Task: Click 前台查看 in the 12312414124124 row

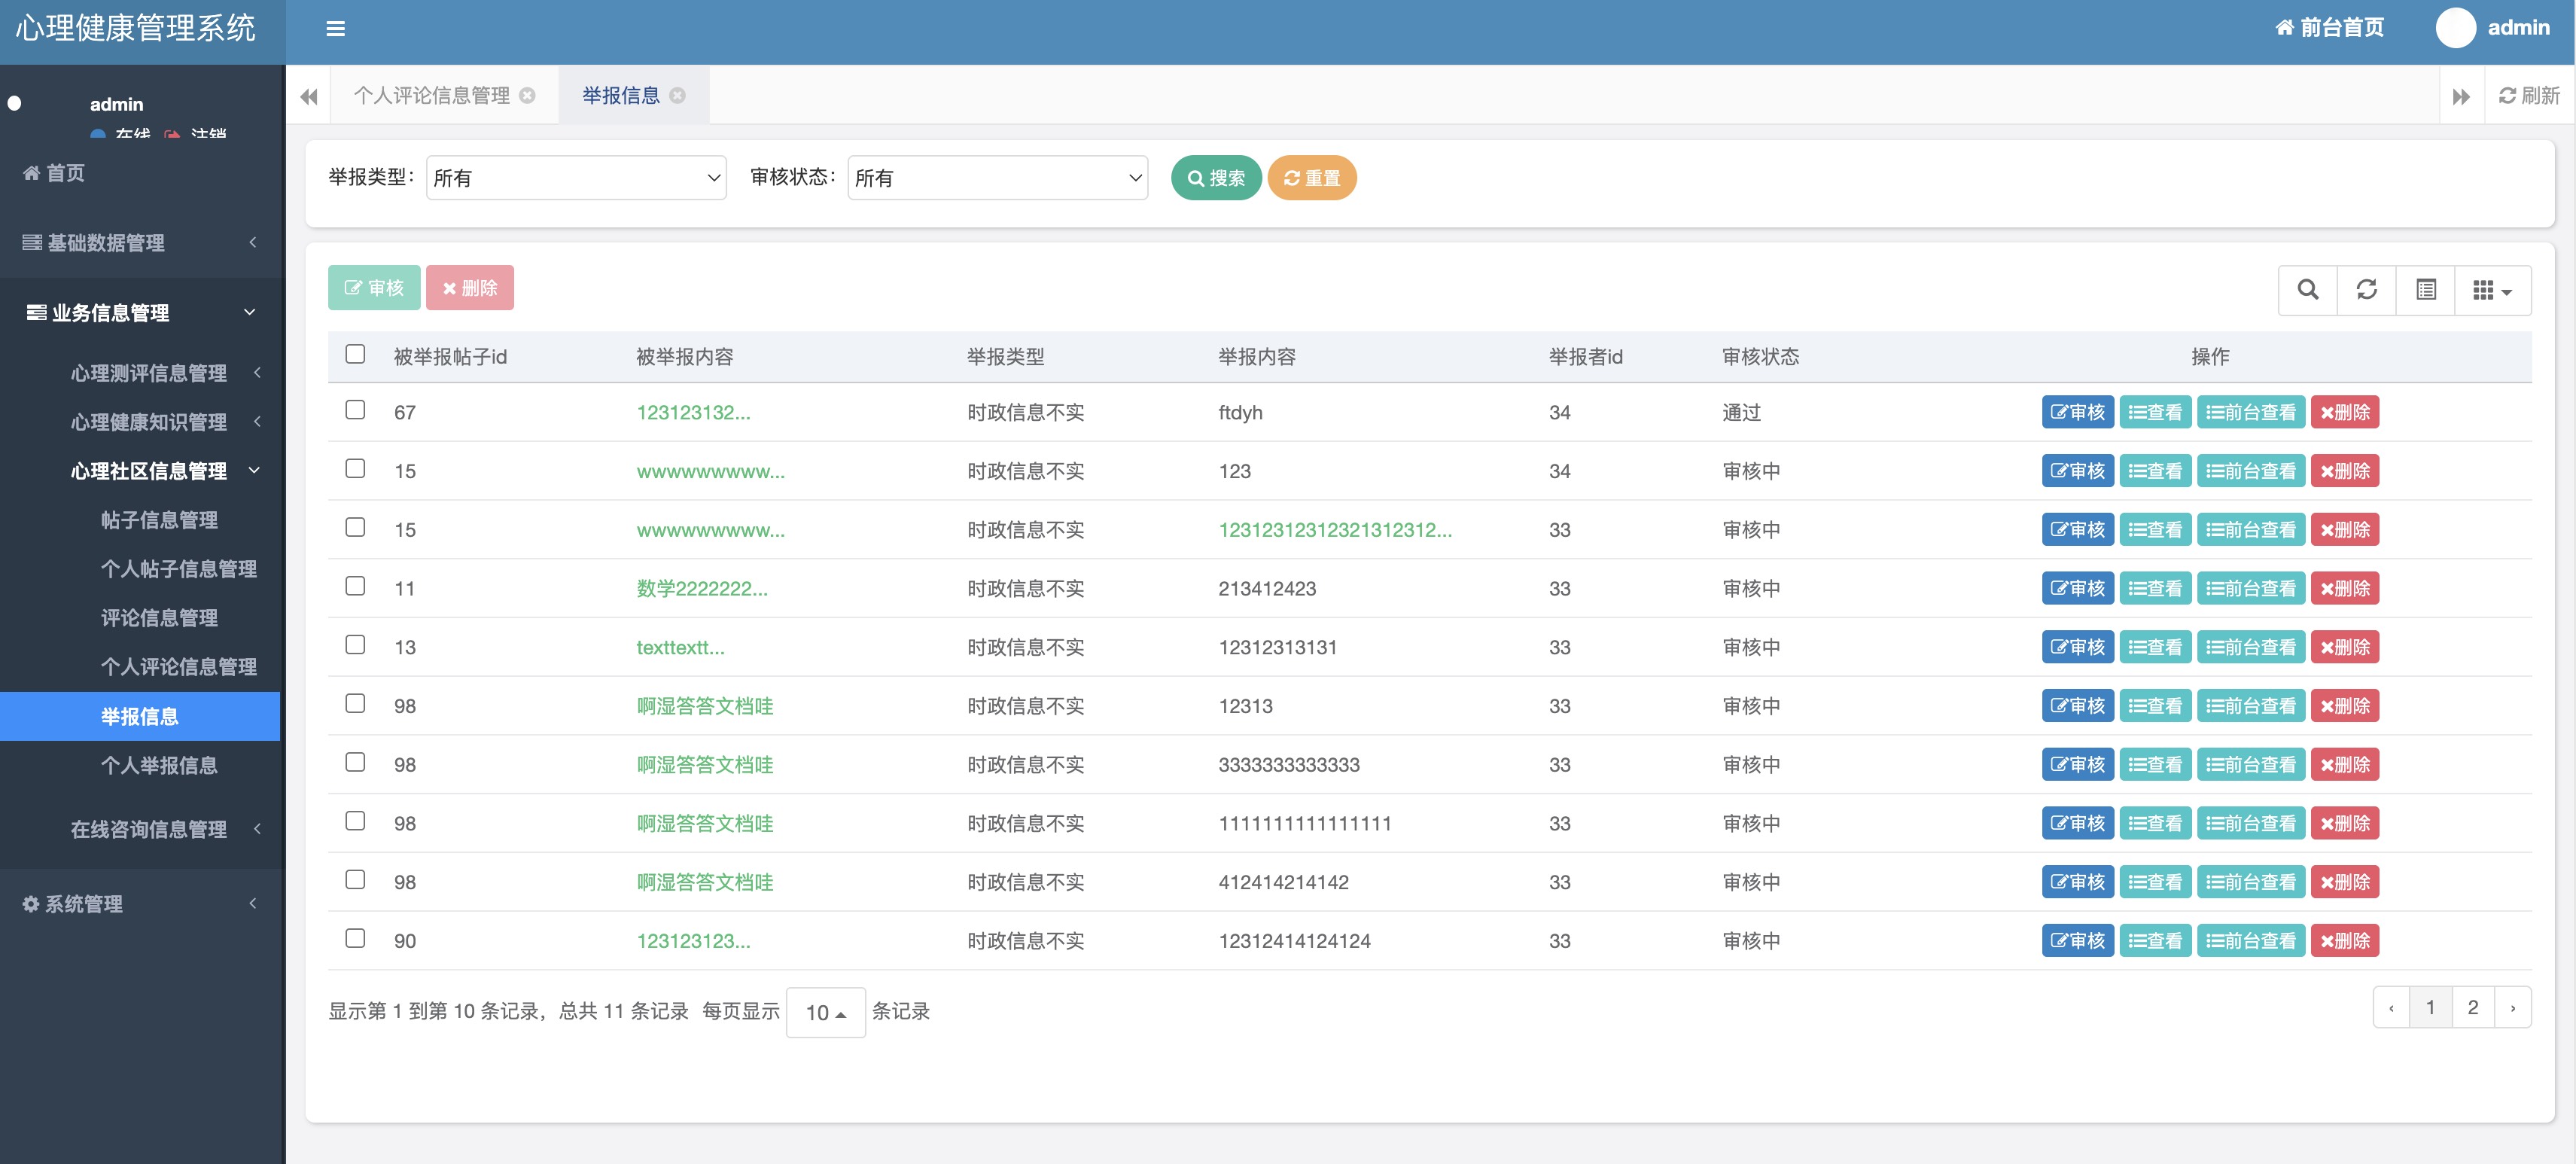Action: coord(2251,941)
